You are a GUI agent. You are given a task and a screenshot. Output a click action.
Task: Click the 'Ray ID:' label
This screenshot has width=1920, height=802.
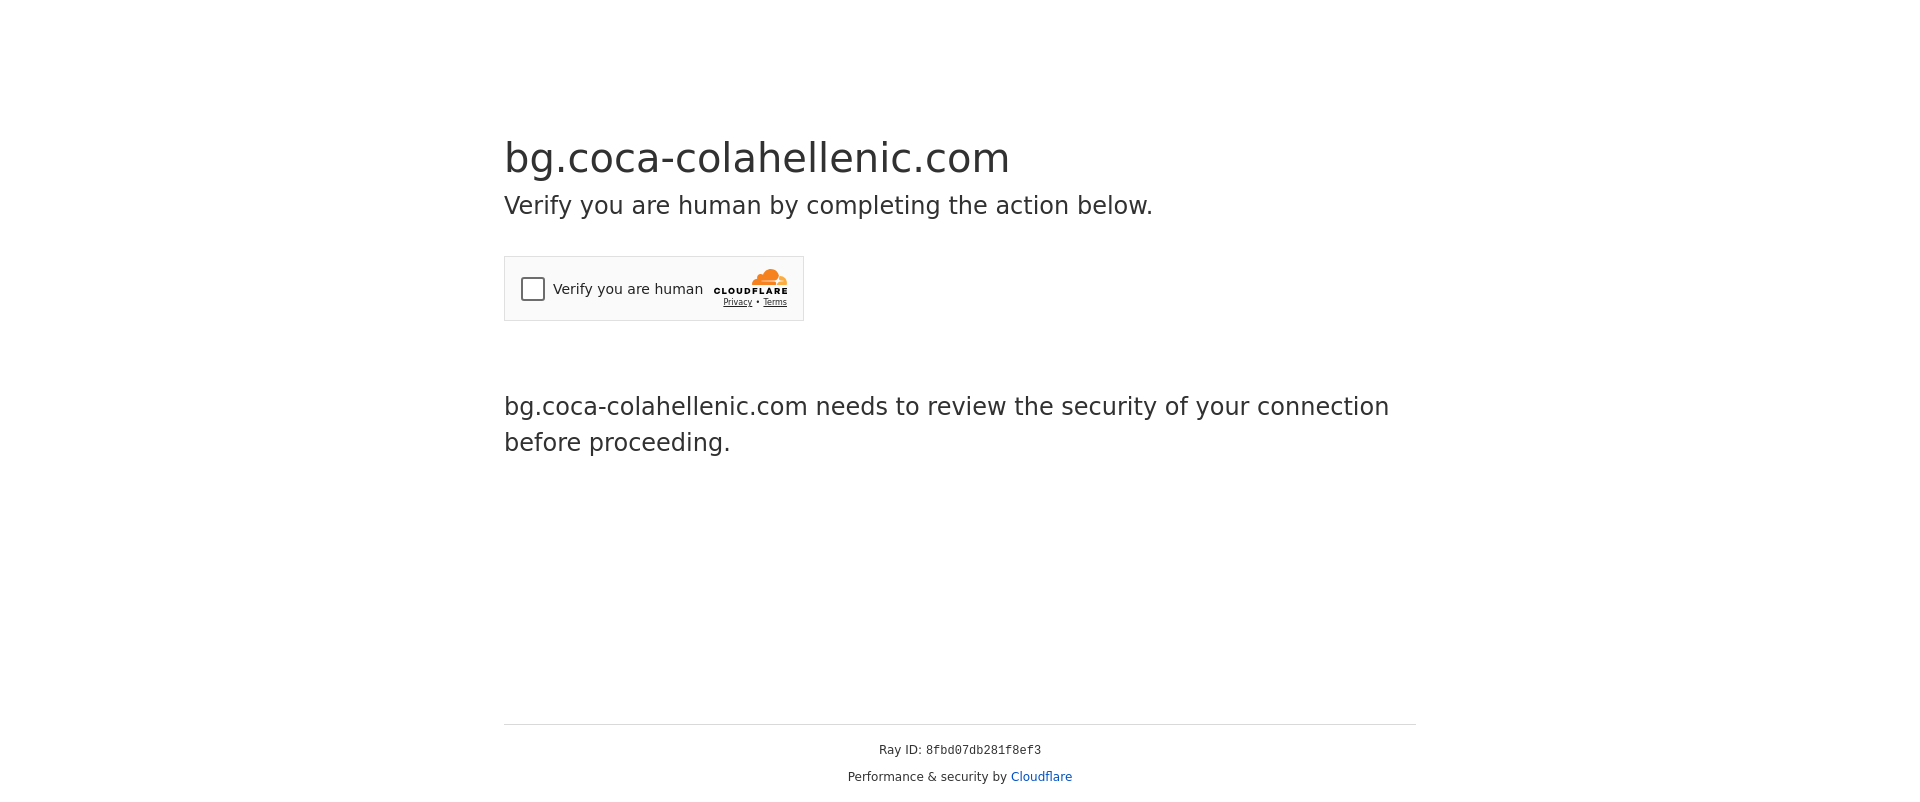coord(900,750)
